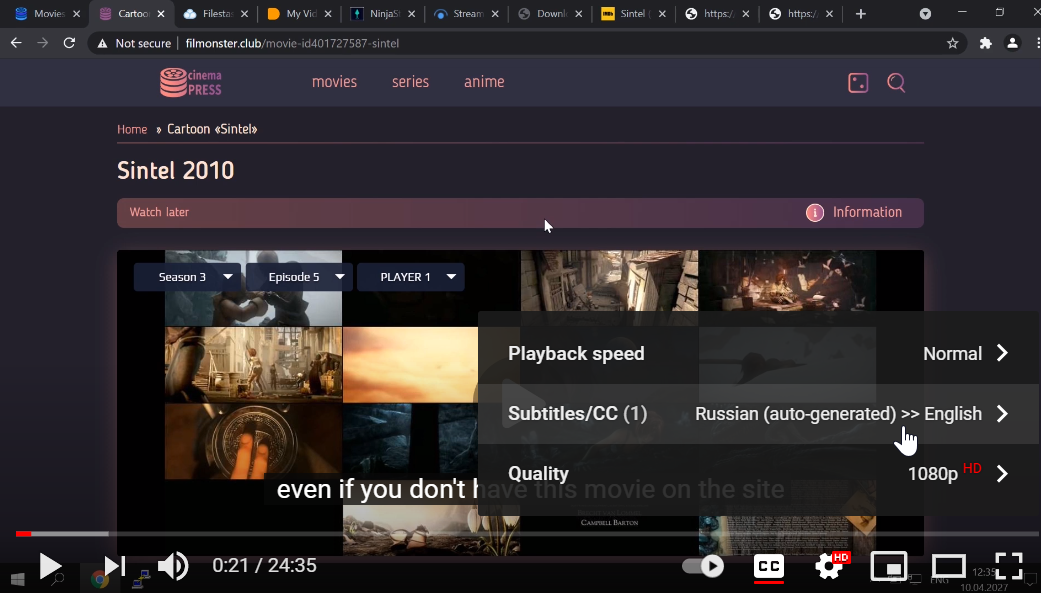Open the Information panel label
The height and width of the screenshot is (593, 1041).
(x=867, y=212)
